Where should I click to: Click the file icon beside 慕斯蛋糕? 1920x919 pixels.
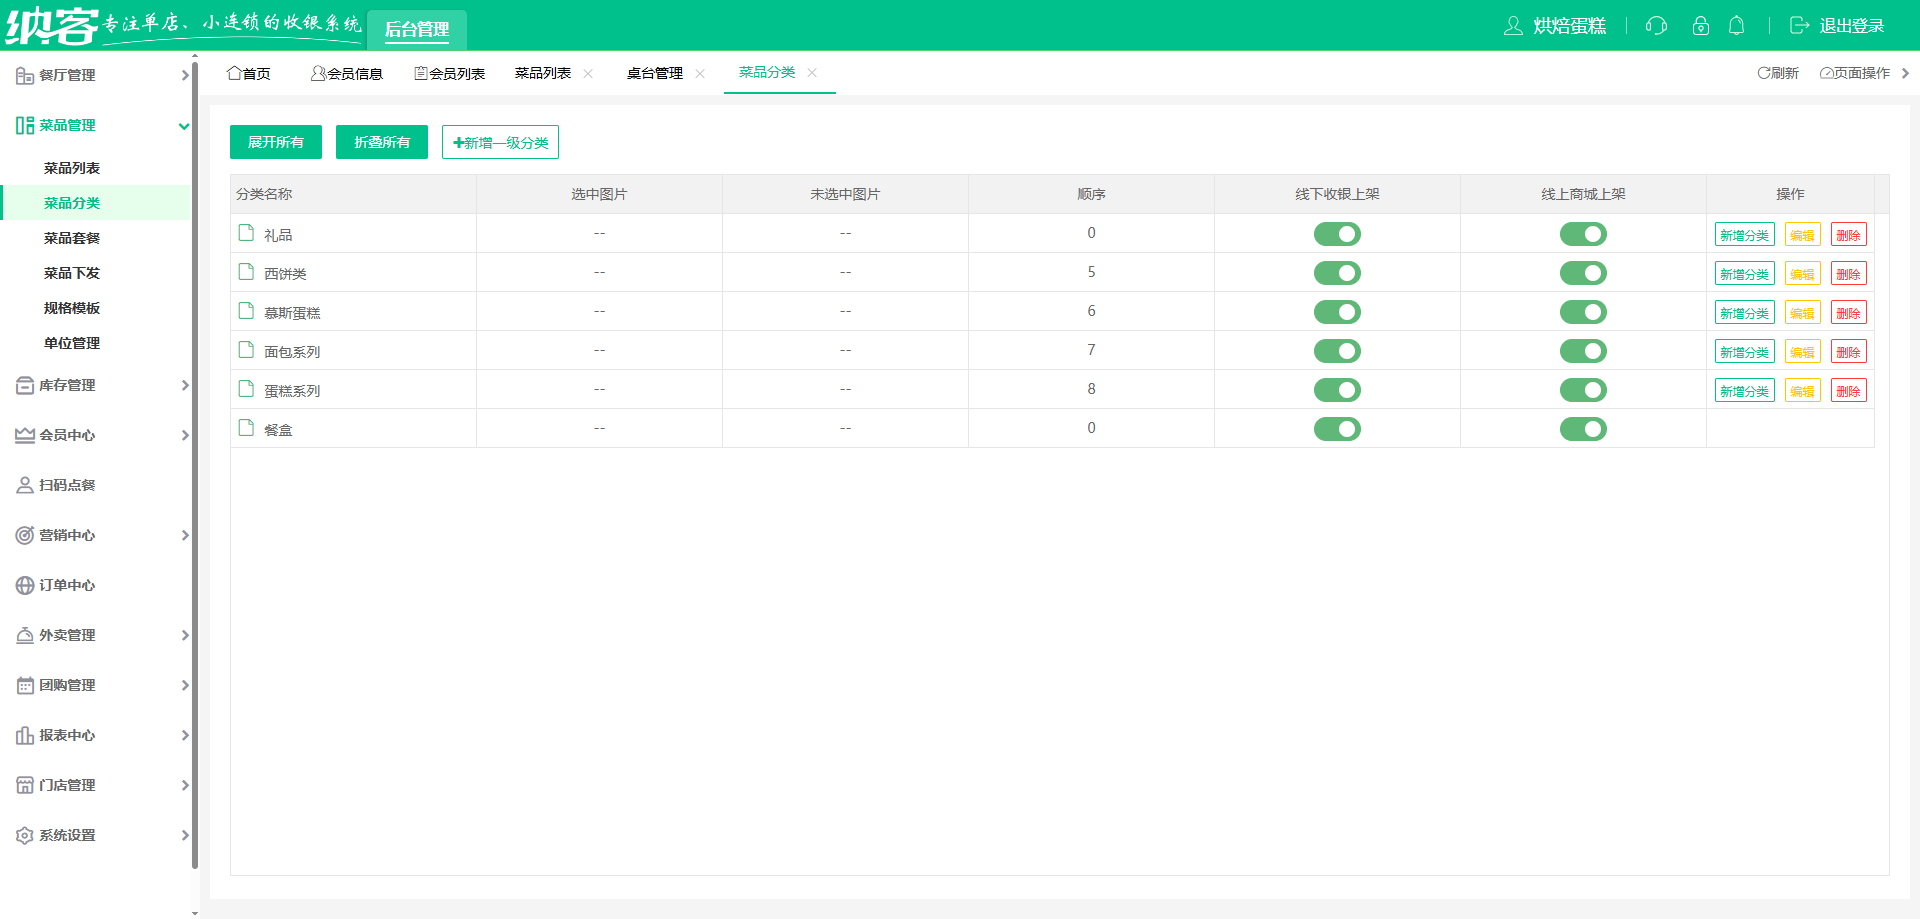click(x=246, y=311)
